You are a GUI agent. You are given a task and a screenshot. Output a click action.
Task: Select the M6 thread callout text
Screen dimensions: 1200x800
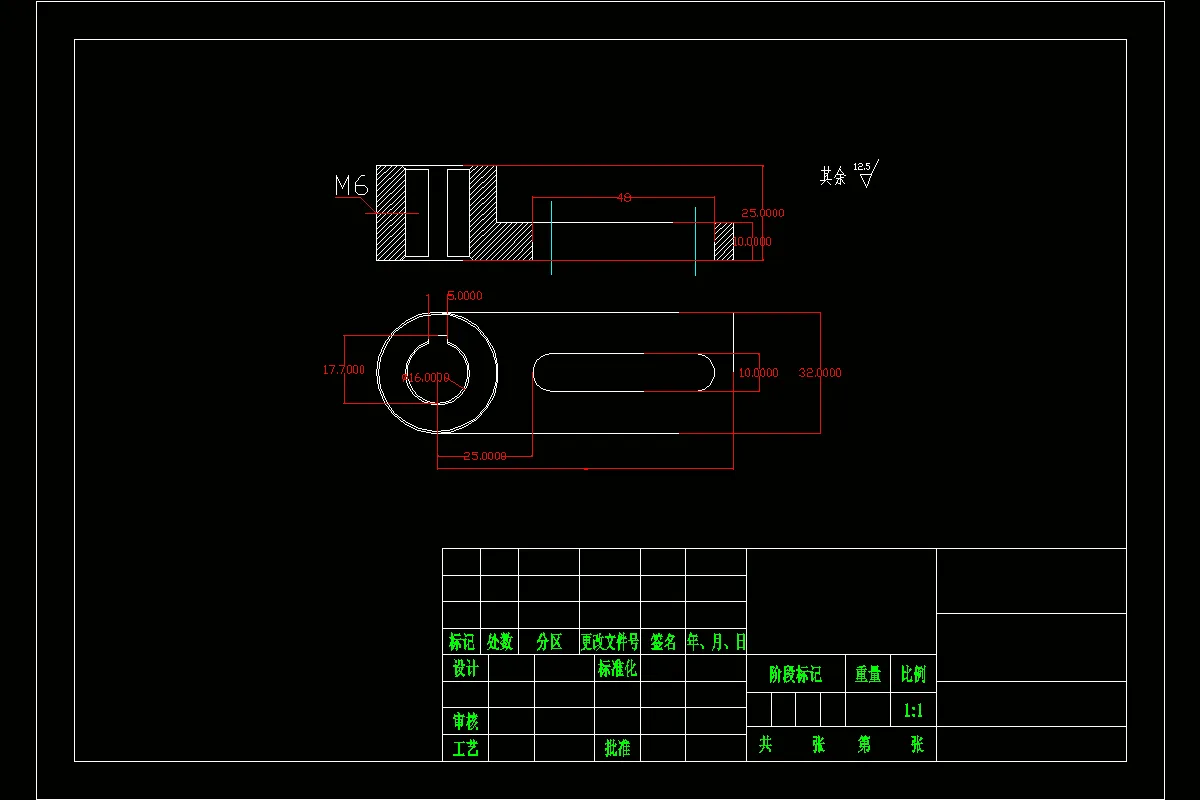351,185
